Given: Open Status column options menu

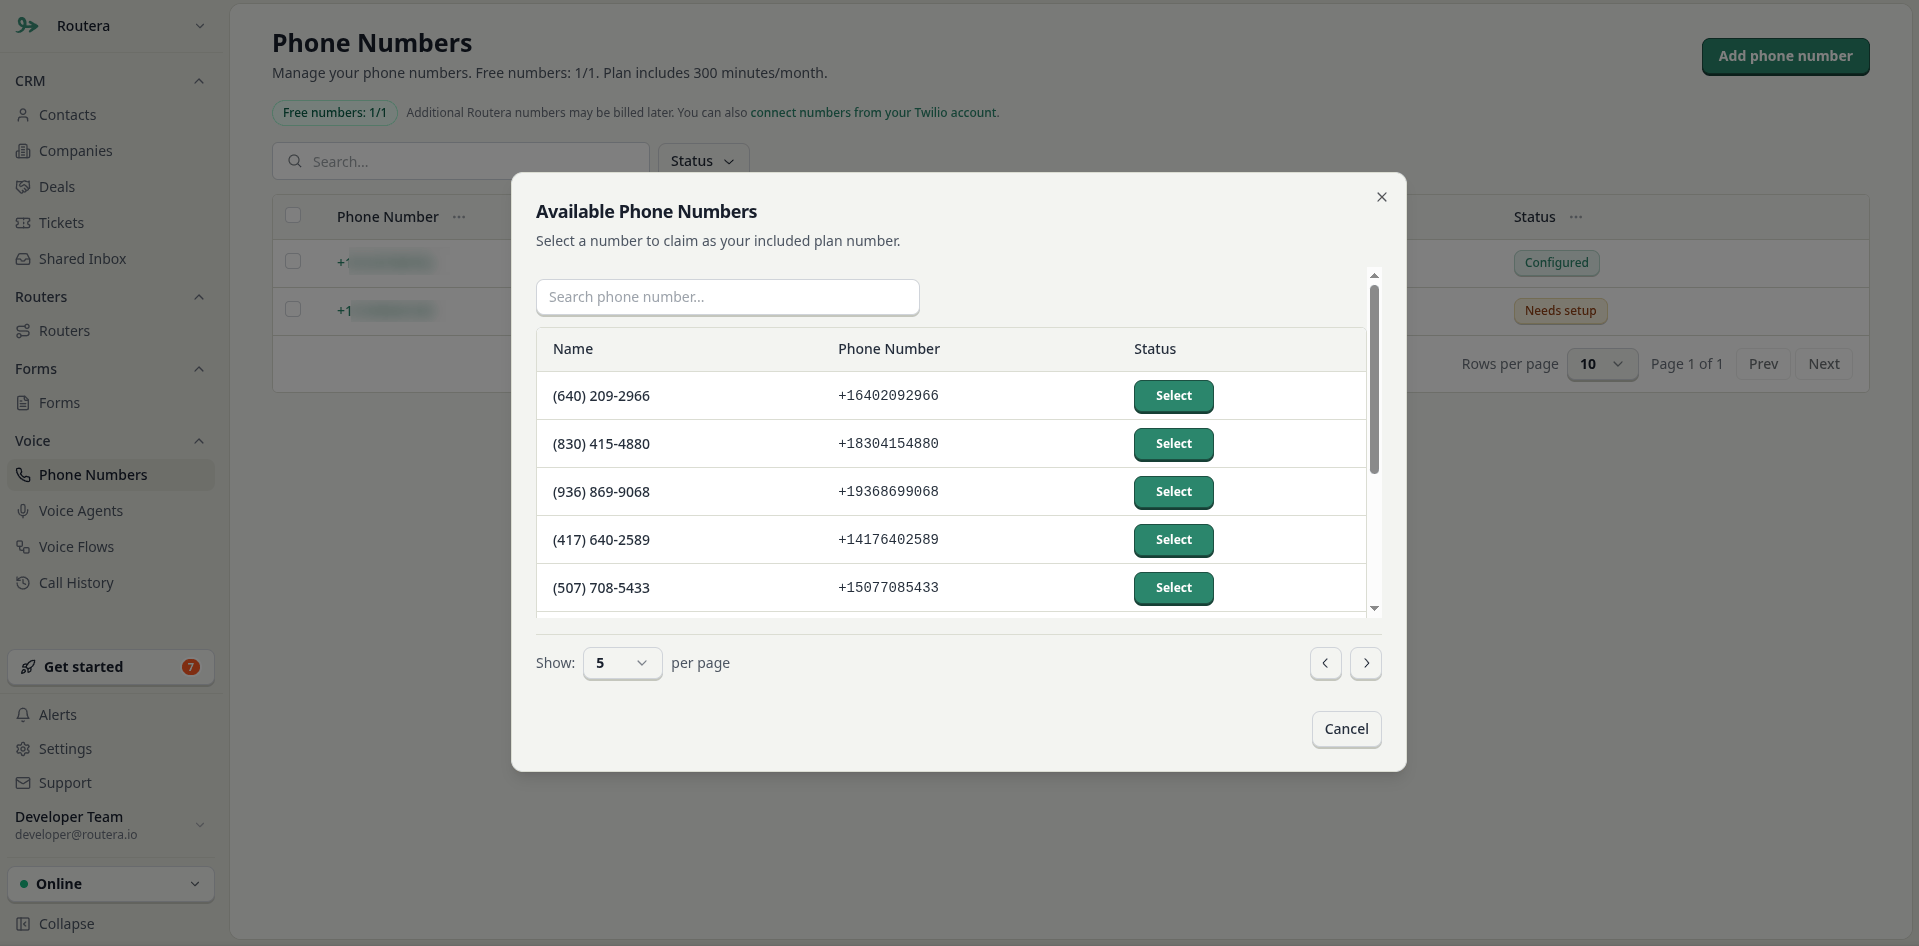Looking at the screenshot, I should [x=1576, y=217].
